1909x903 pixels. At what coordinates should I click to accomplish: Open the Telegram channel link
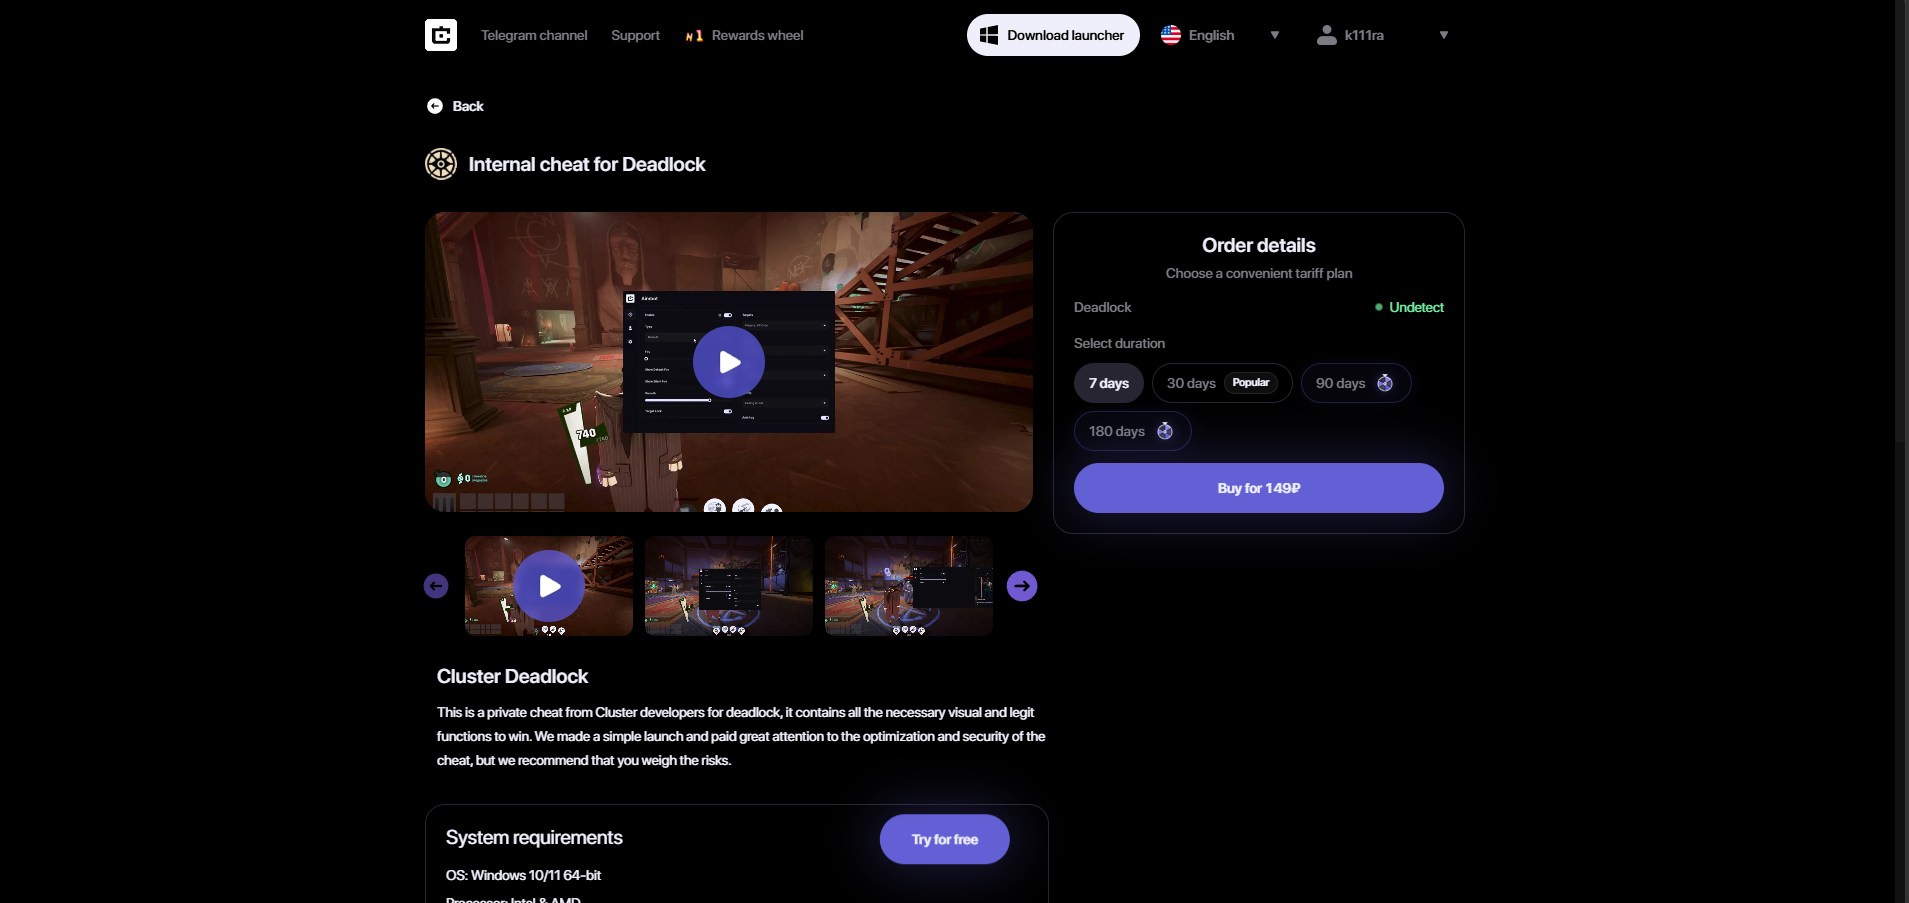(x=534, y=35)
